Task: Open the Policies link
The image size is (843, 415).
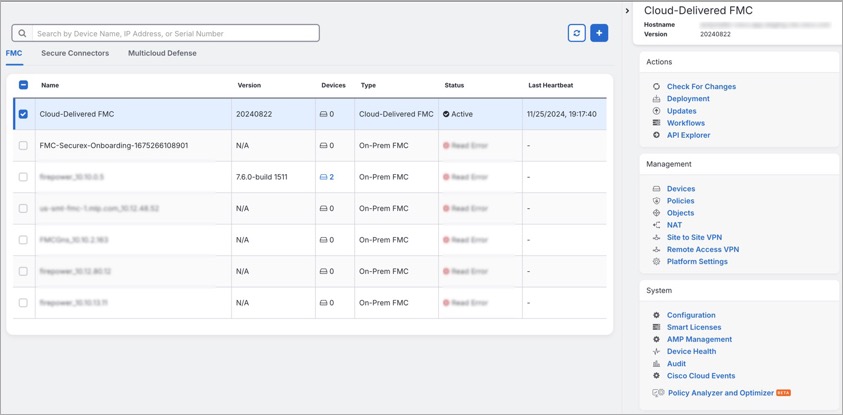Action: pos(681,201)
